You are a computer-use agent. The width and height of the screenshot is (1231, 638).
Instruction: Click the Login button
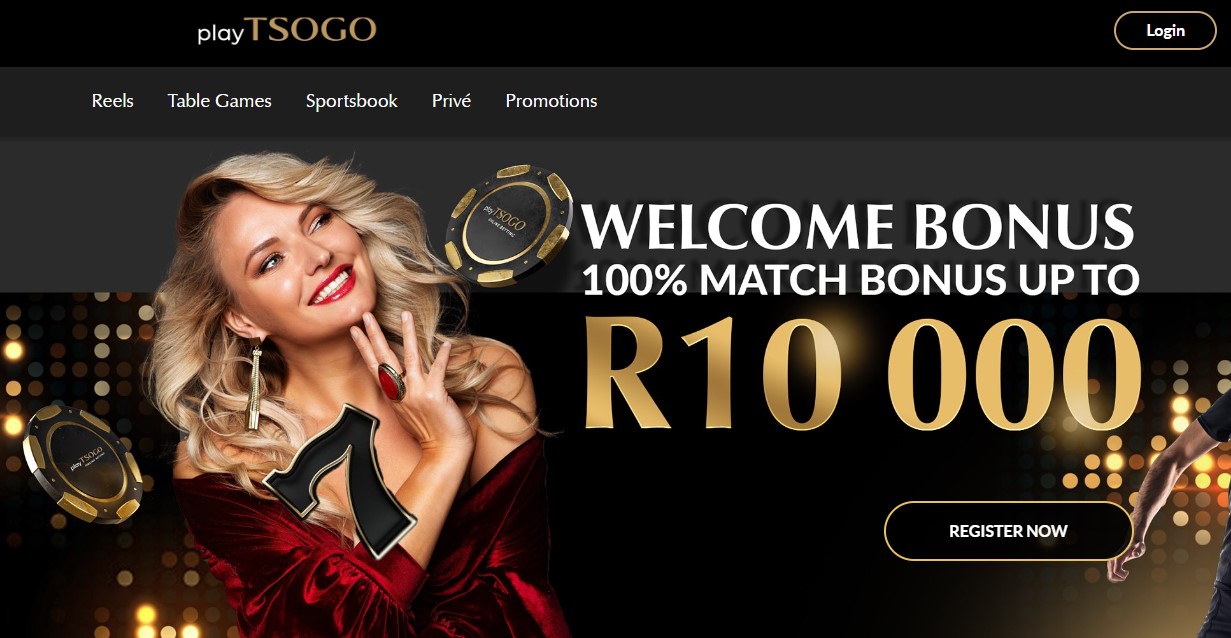coord(1165,30)
